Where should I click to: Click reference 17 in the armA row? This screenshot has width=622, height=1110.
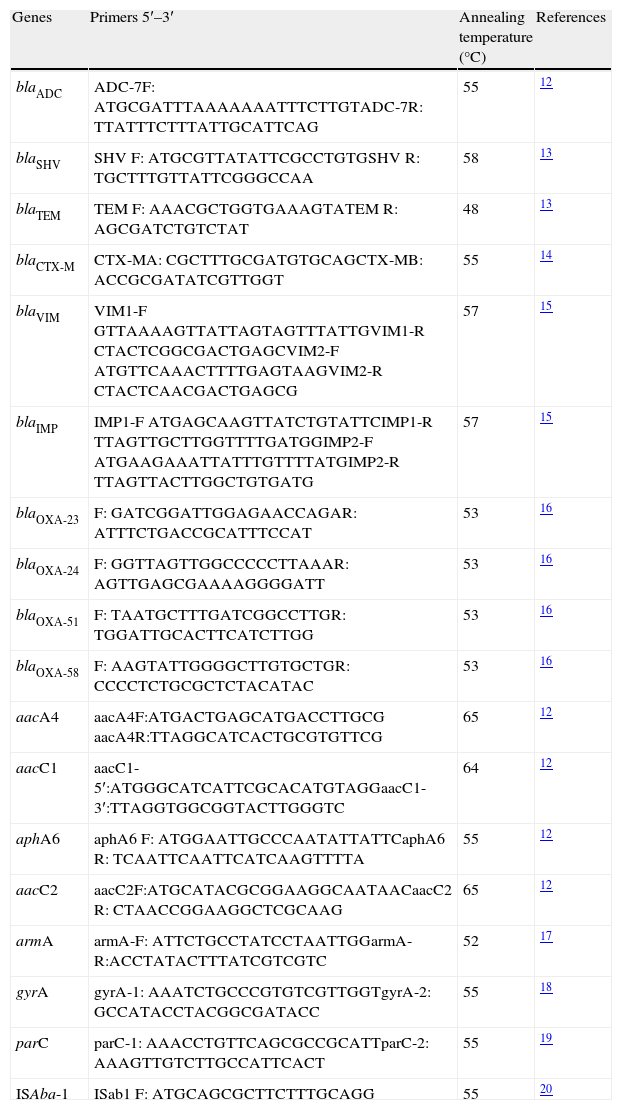coord(546,937)
